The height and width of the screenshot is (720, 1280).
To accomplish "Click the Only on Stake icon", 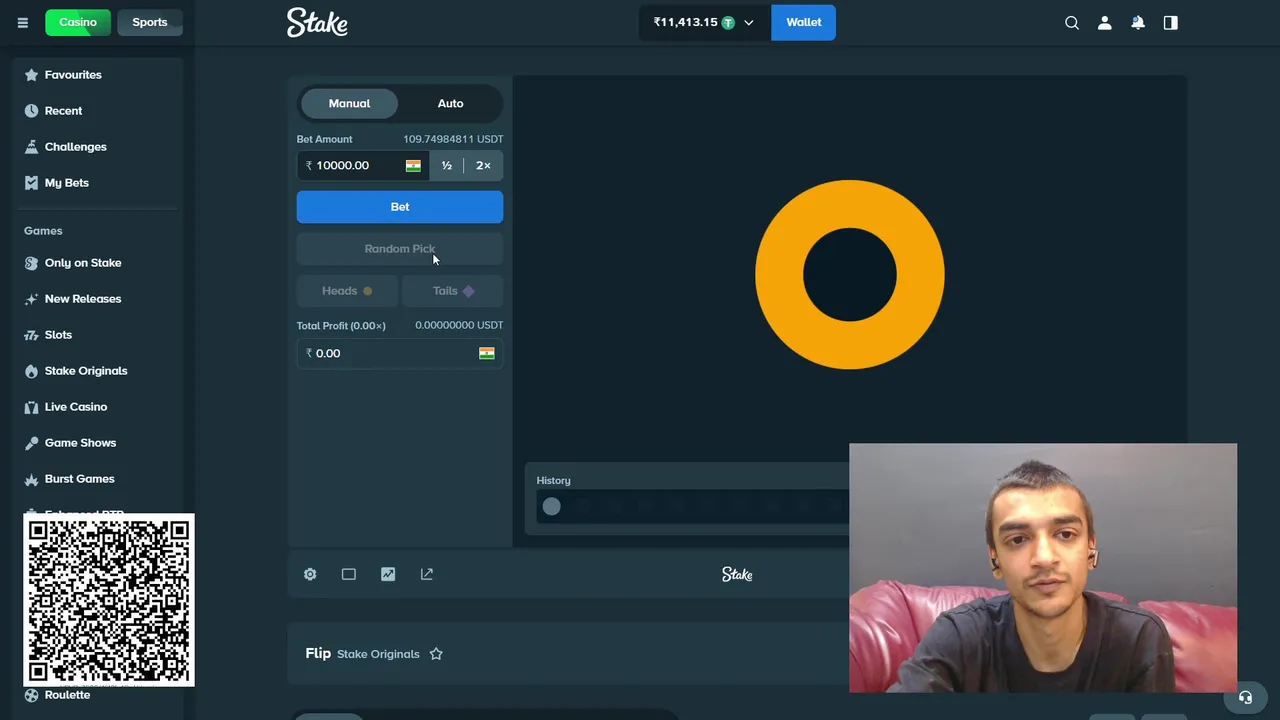I will 31,263.
